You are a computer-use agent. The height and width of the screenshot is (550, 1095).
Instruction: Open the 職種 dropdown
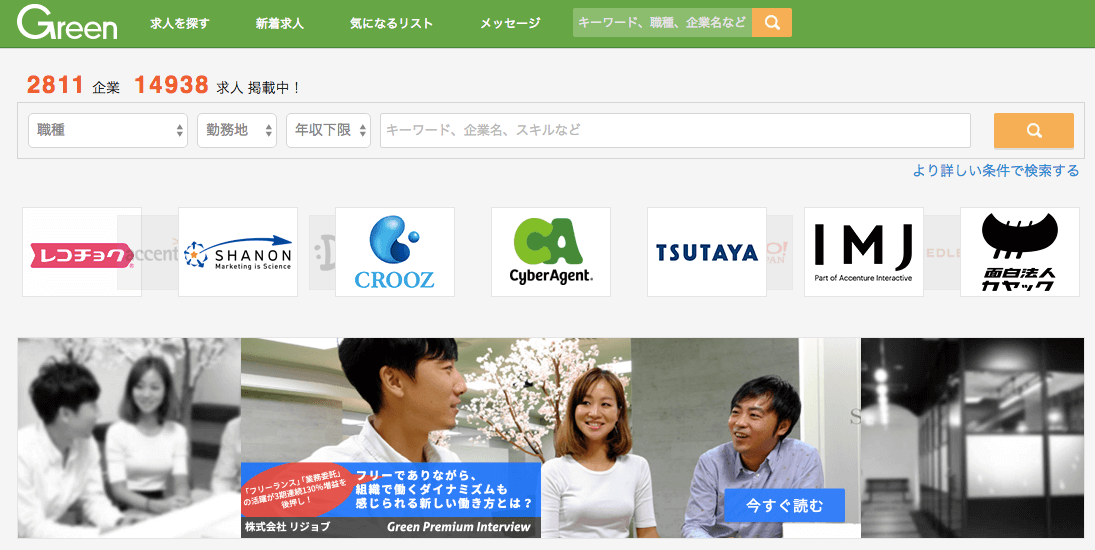pyautogui.click(x=108, y=131)
